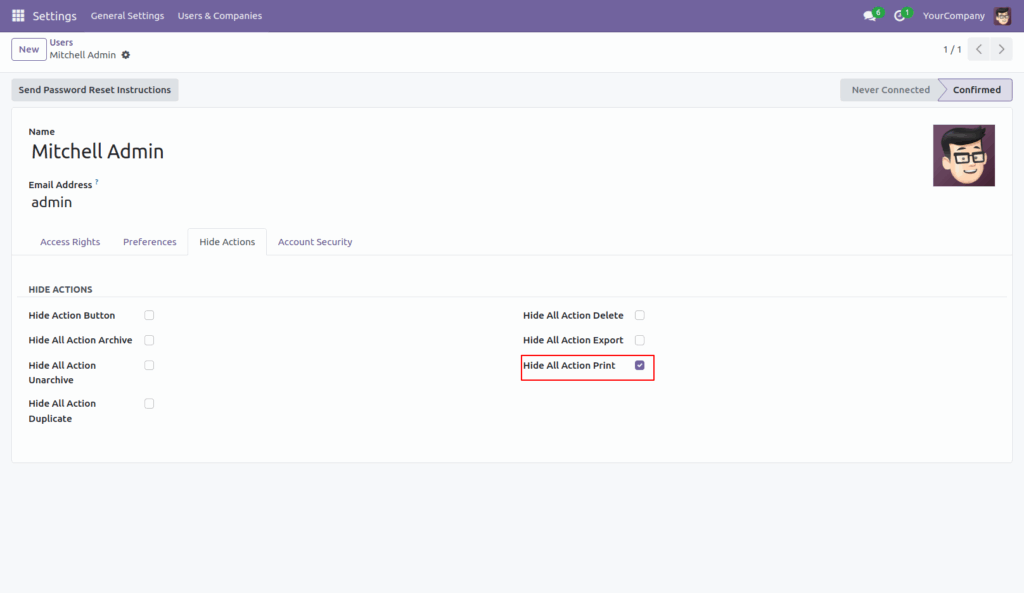Uncheck Hide All Action Print
Image resolution: width=1024 pixels, height=593 pixels.
(639, 365)
